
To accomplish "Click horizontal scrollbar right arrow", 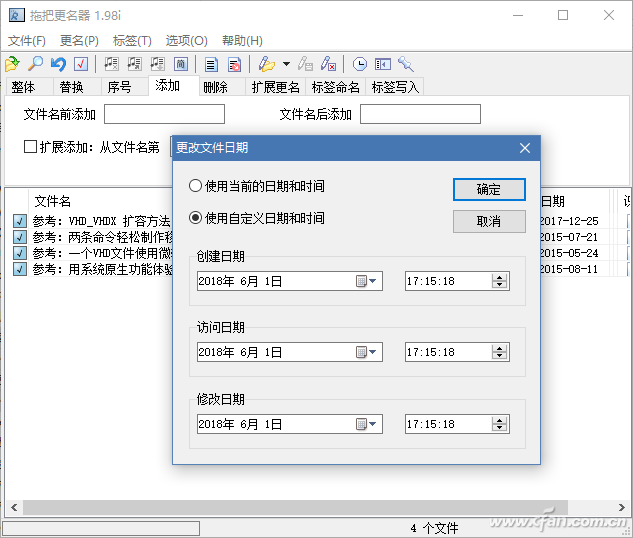I will pyautogui.click(x=622, y=507).
